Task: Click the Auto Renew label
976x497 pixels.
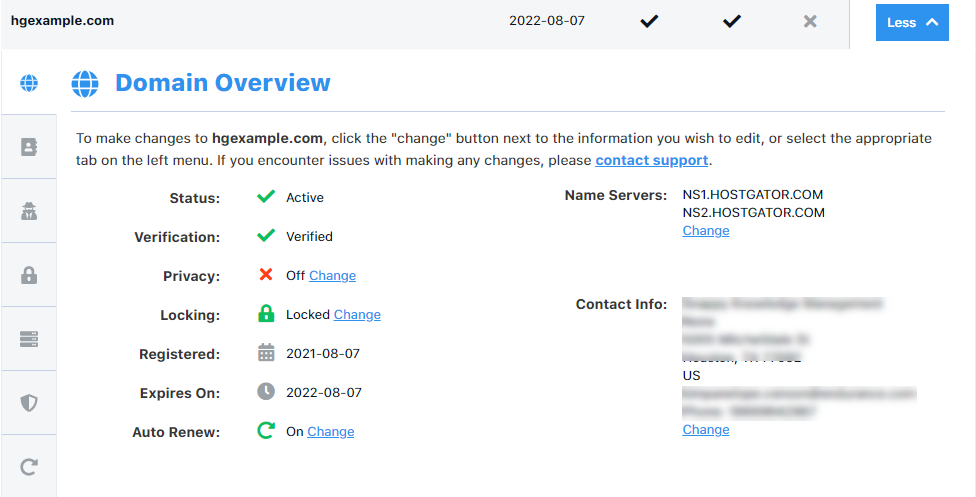Action: (176, 432)
